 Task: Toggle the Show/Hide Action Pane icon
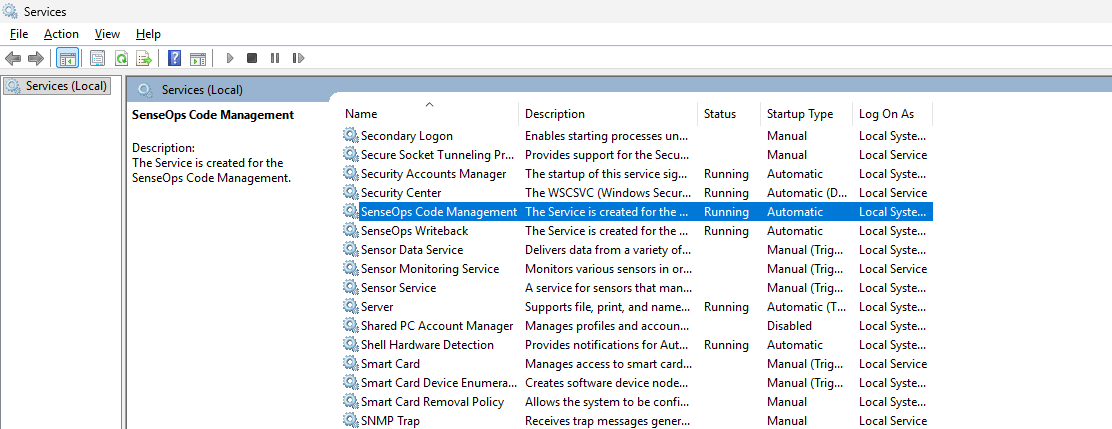[x=198, y=58]
